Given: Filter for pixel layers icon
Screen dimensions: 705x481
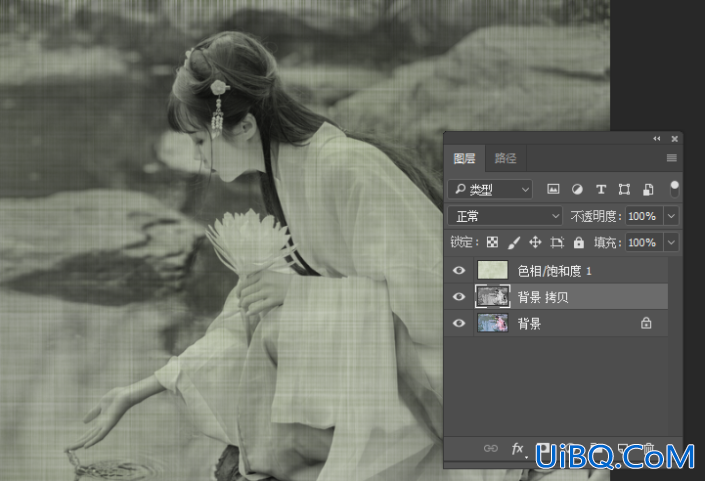Looking at the screenshot, I should point(553,189).
